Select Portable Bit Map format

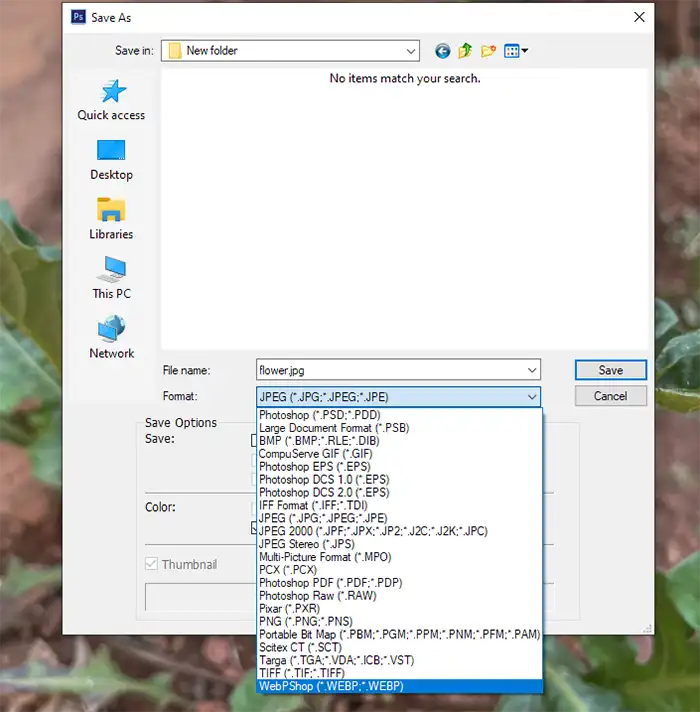399,634
